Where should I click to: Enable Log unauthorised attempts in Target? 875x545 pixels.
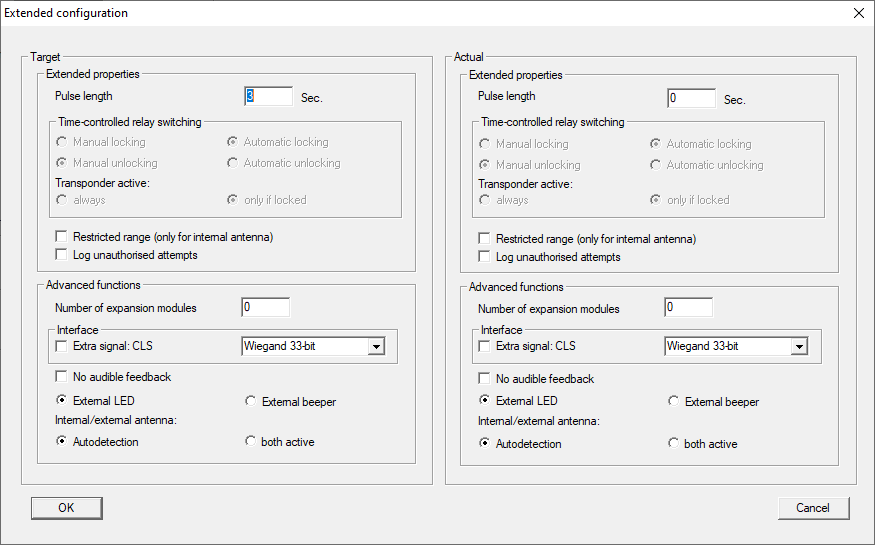62,255
